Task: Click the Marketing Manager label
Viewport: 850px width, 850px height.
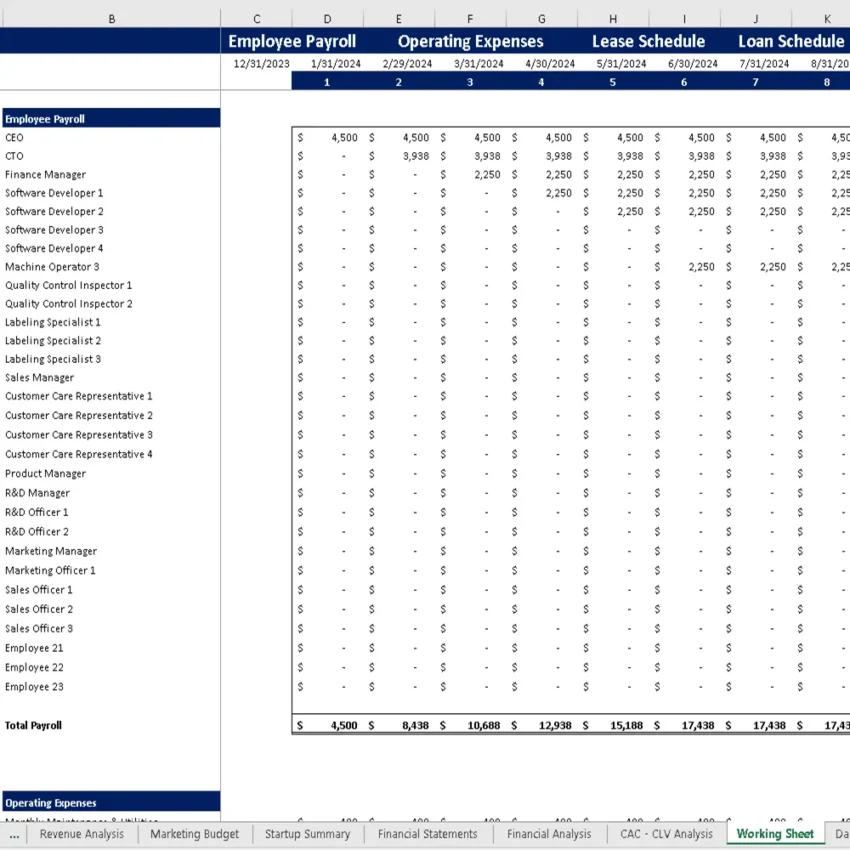Action: [x=51, y=551]
